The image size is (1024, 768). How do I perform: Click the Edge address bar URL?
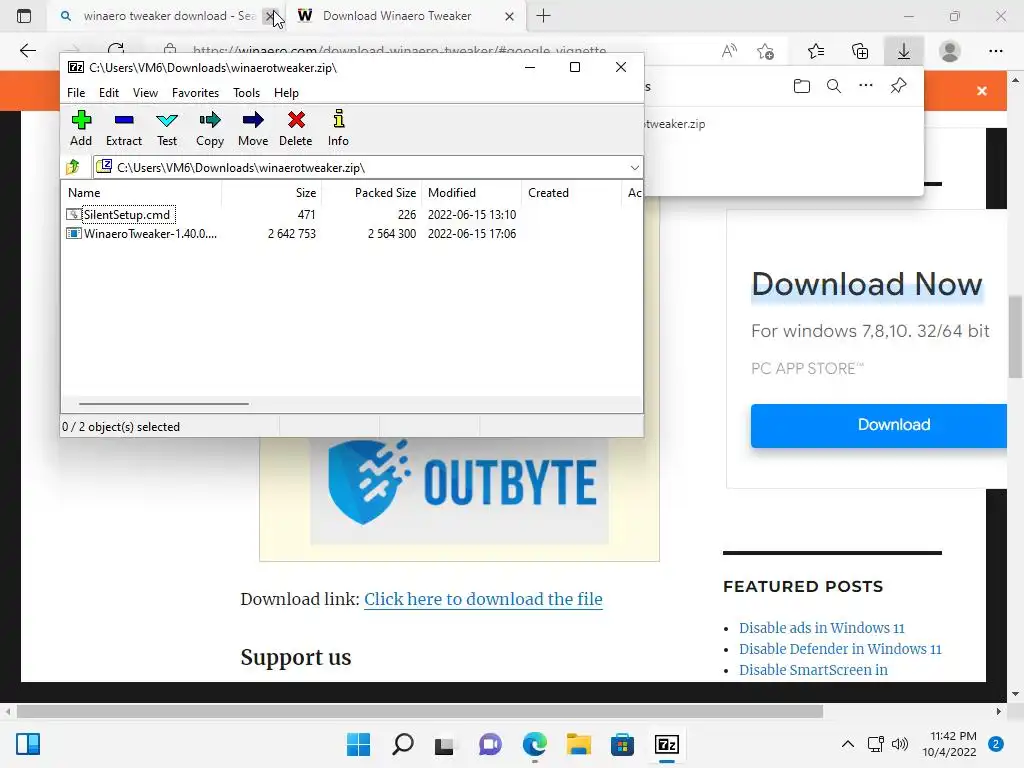pos(399,50)
